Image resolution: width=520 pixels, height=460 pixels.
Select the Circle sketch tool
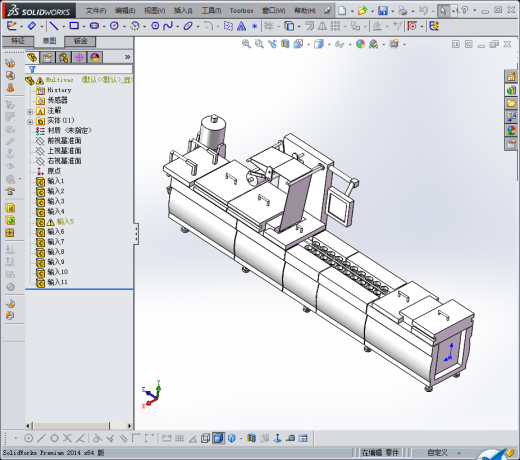click(x=114, y=26)
